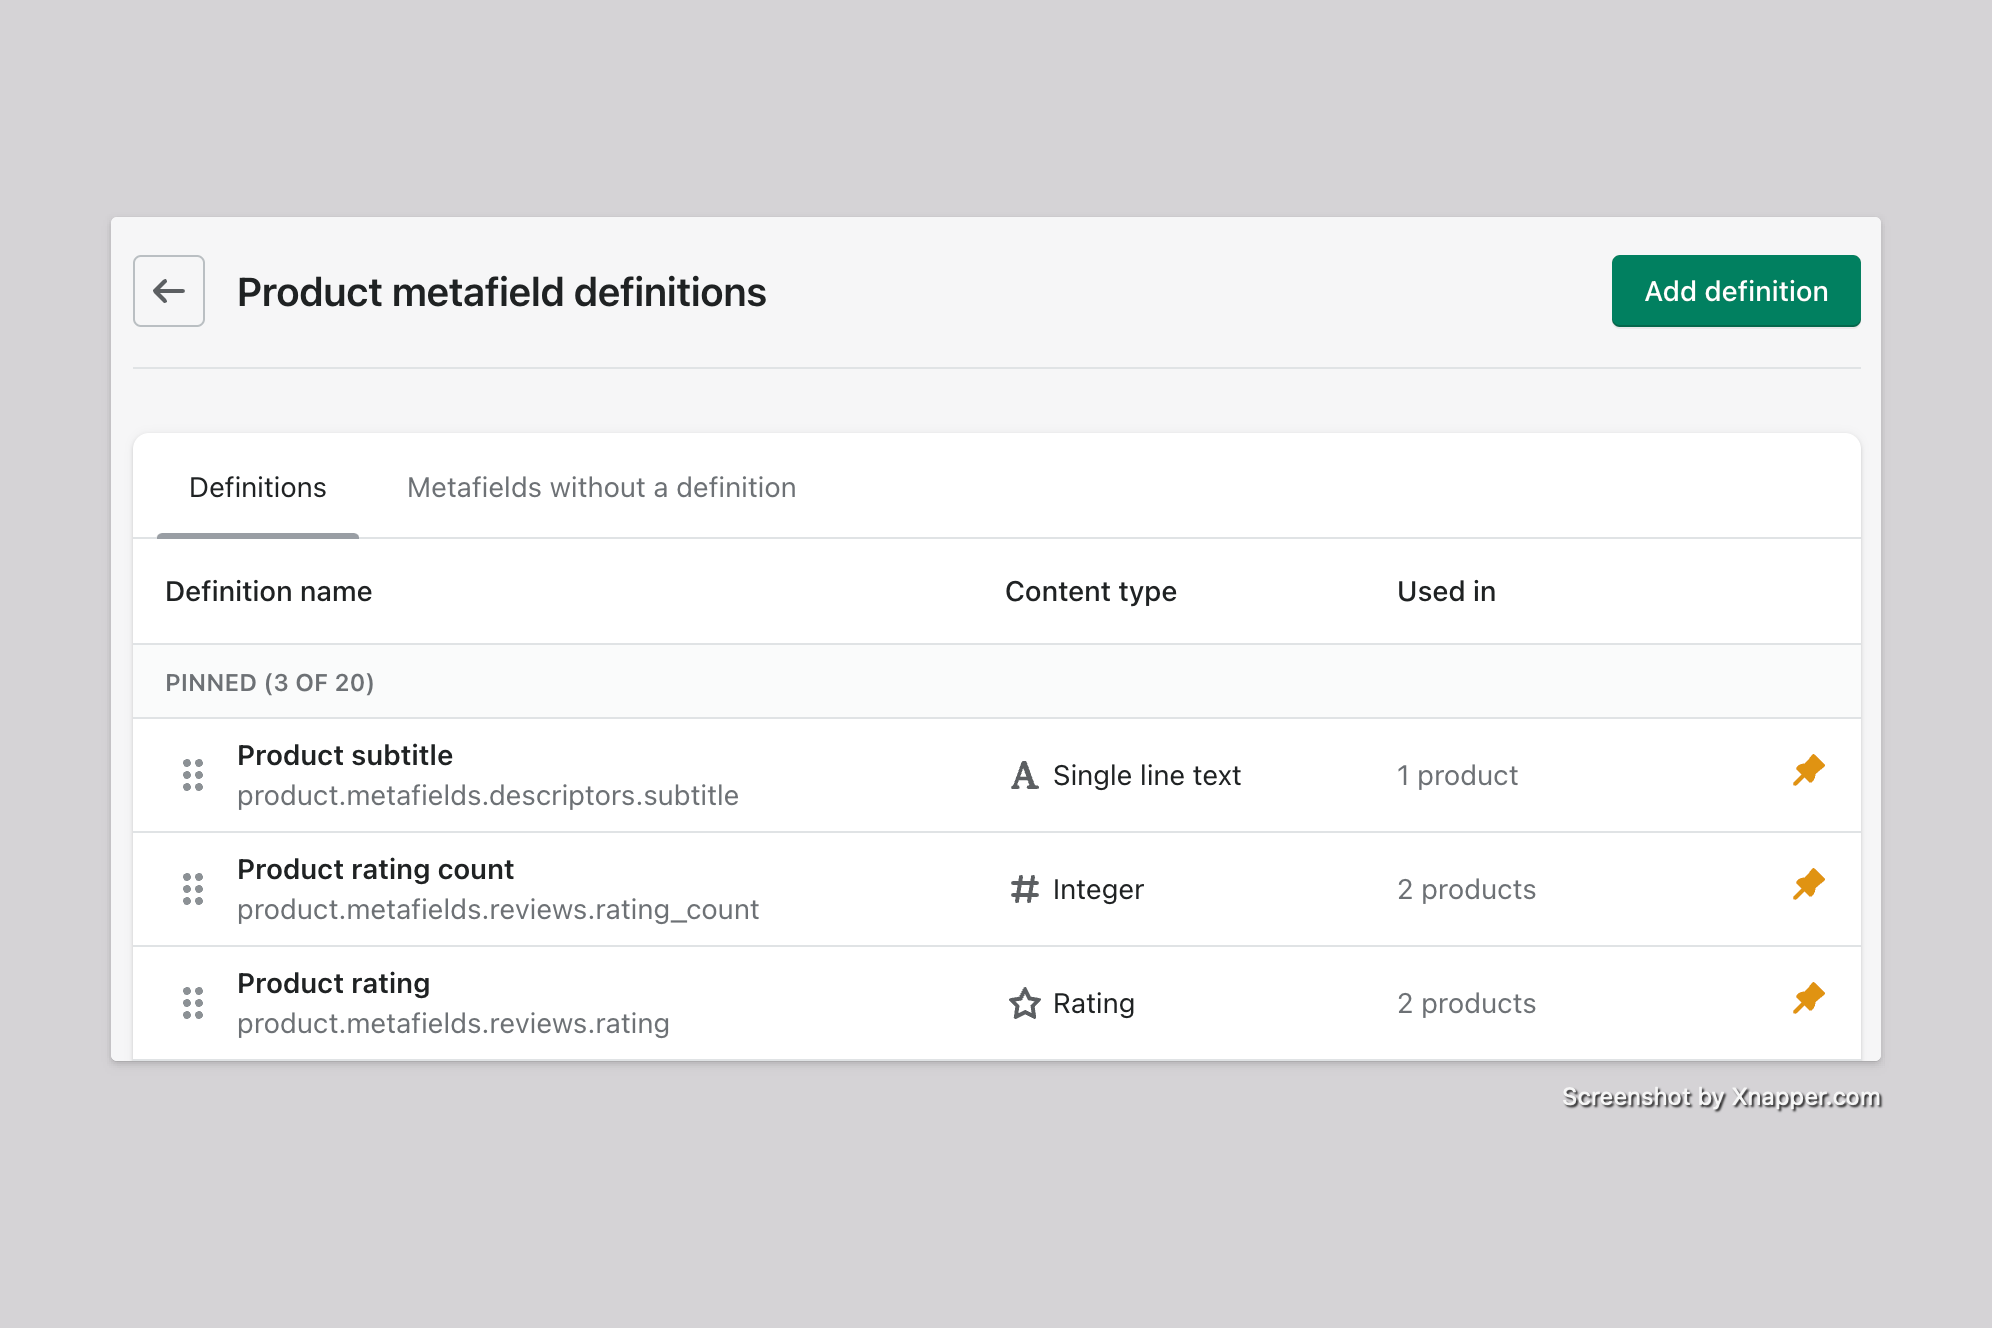Grab the Product rating drag handle
Image resolution: width=1992 pixels, height=1328 pixels.
(193, 1003)
